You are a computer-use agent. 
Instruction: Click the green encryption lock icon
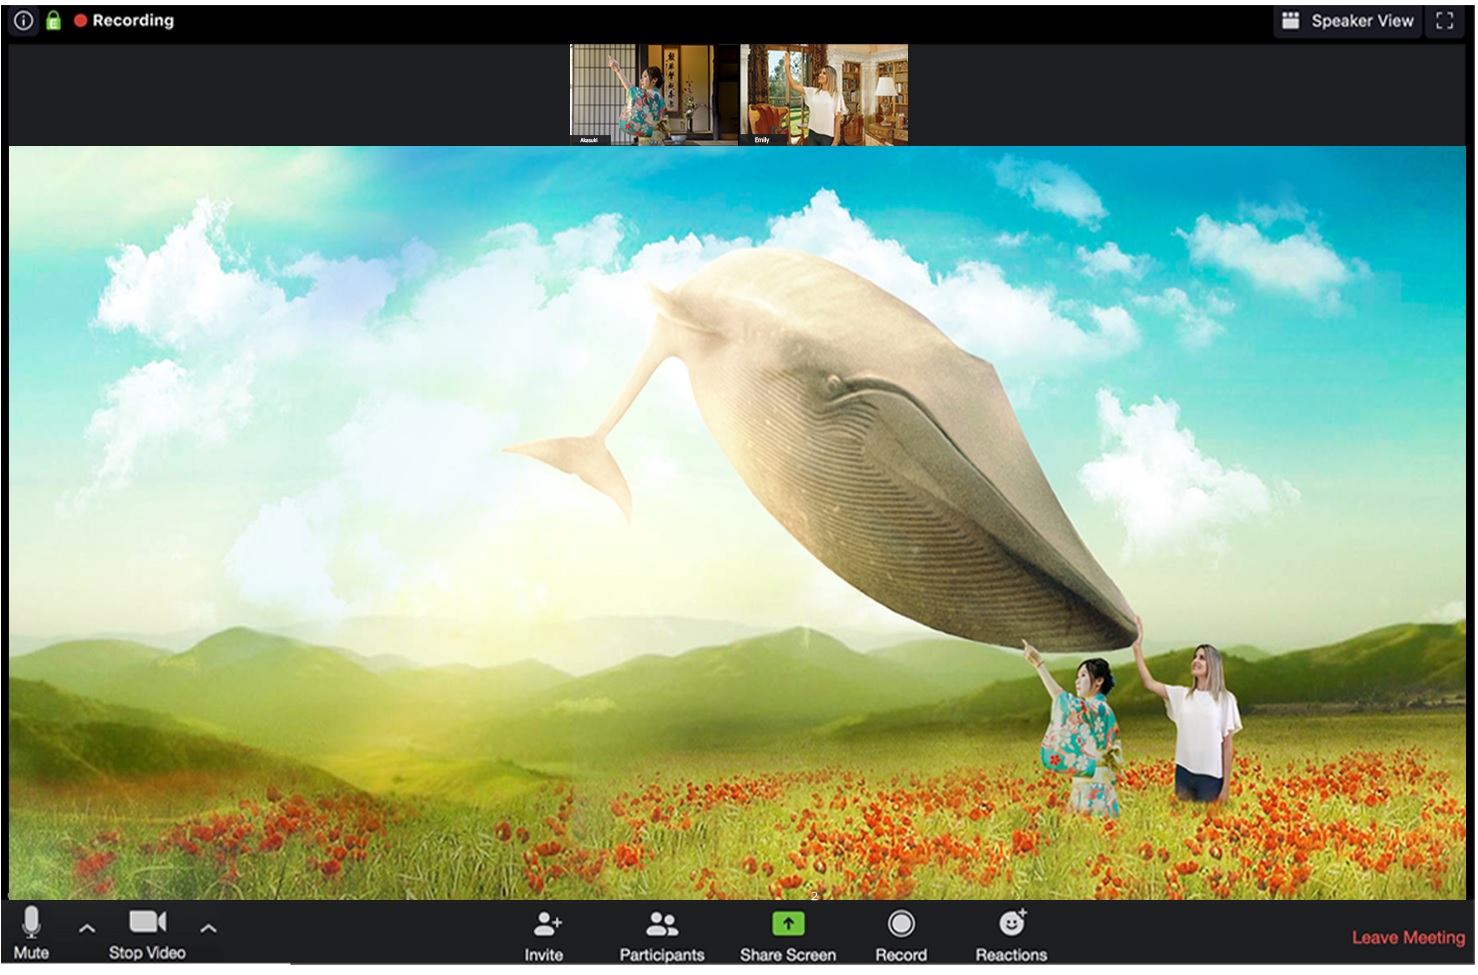53,21
